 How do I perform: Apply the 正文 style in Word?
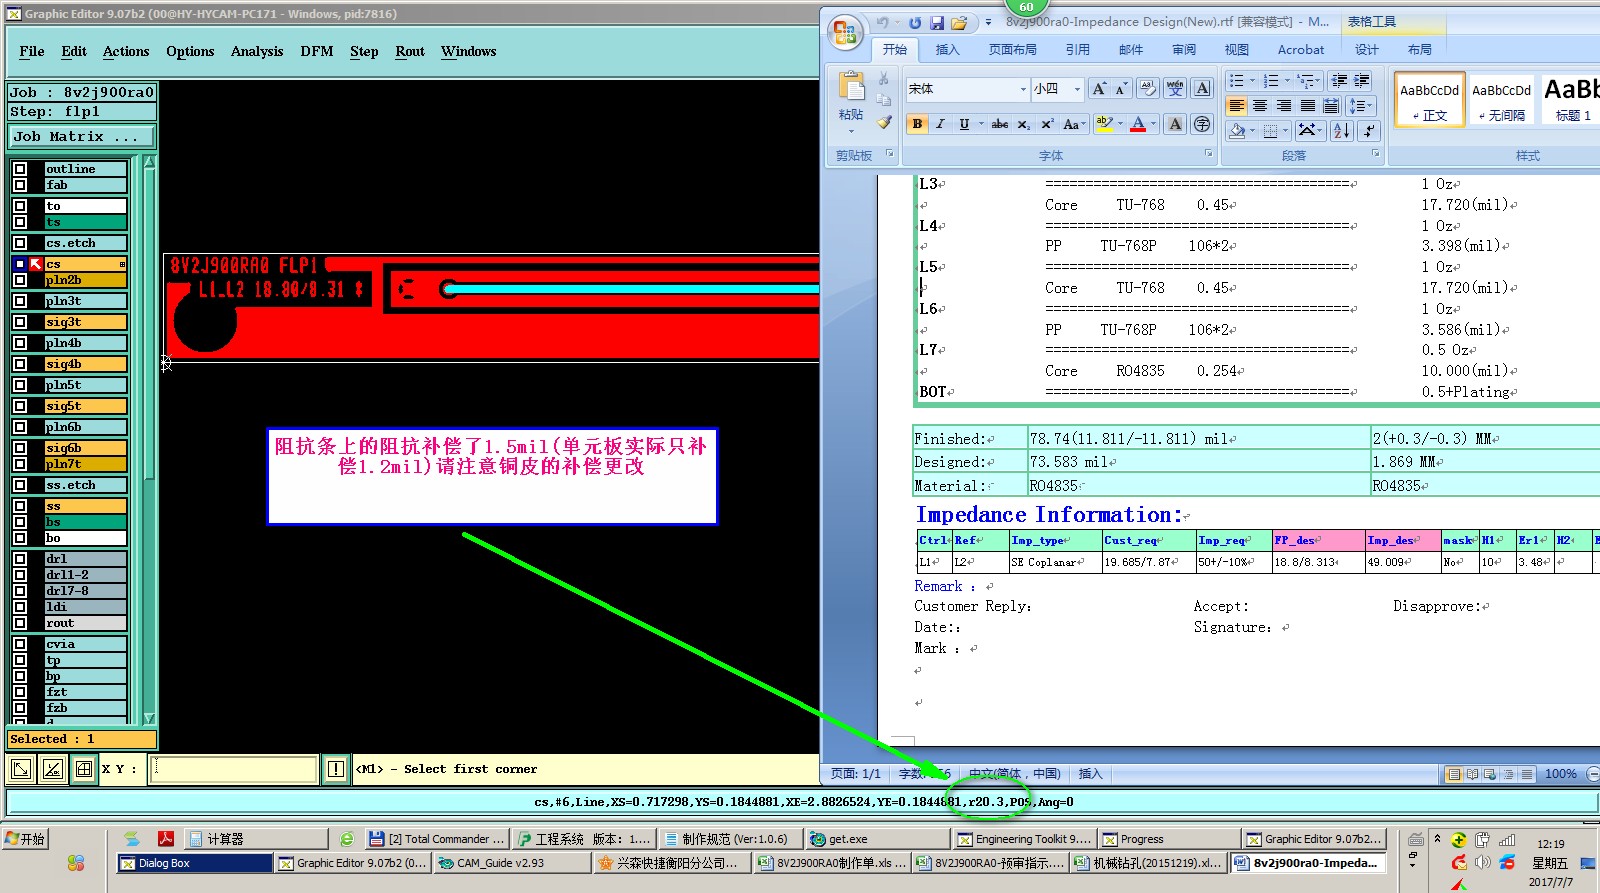click(1429, 101)
